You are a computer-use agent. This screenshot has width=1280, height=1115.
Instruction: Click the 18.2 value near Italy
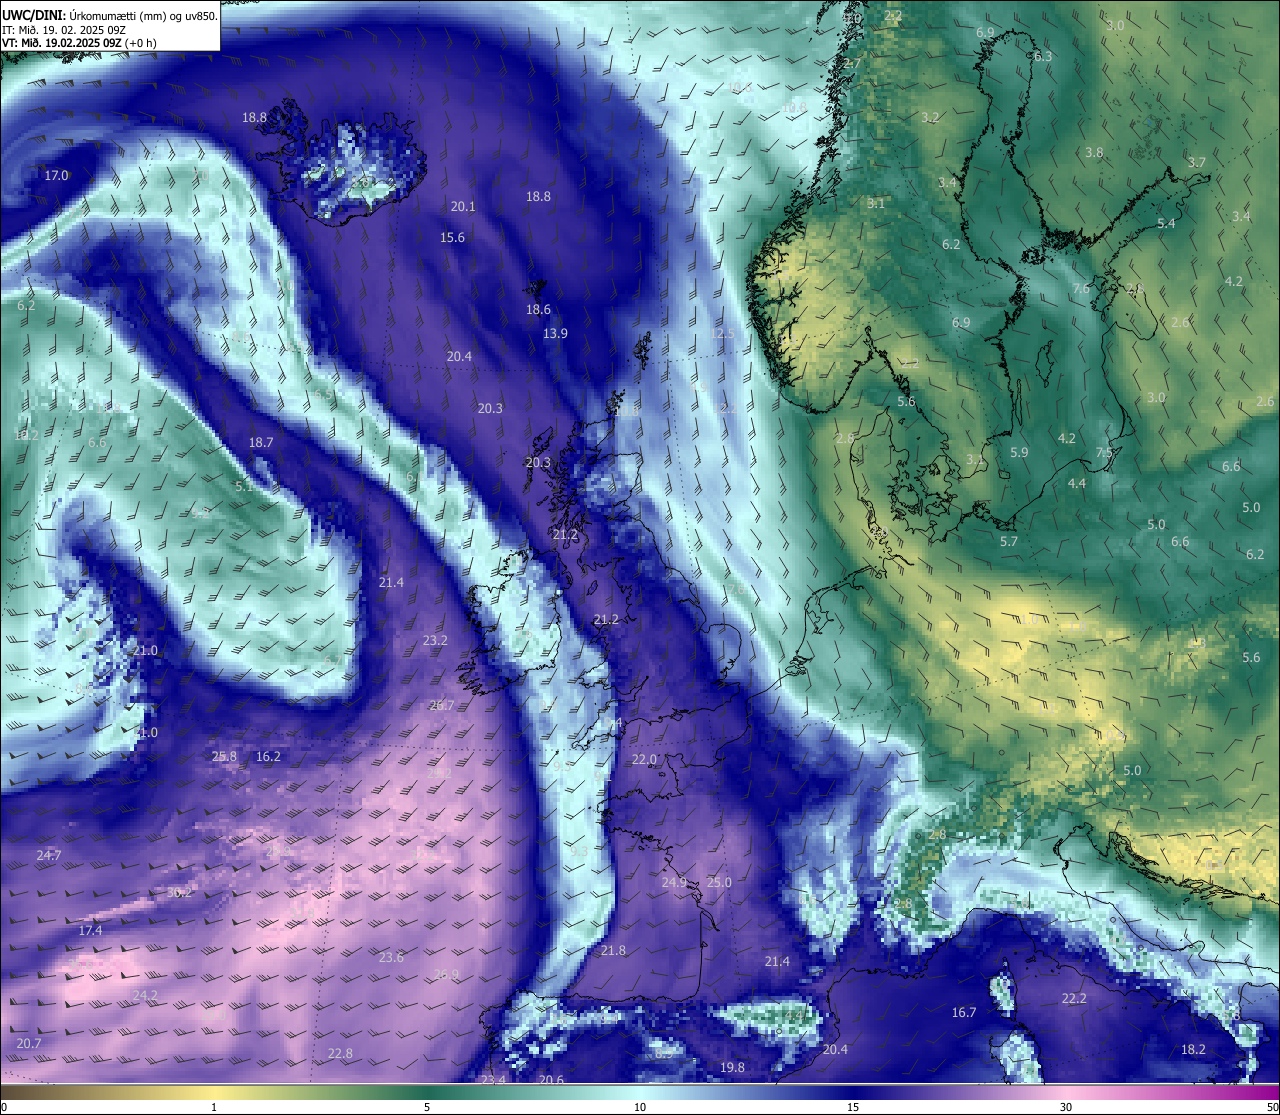click(1193, 1049)
